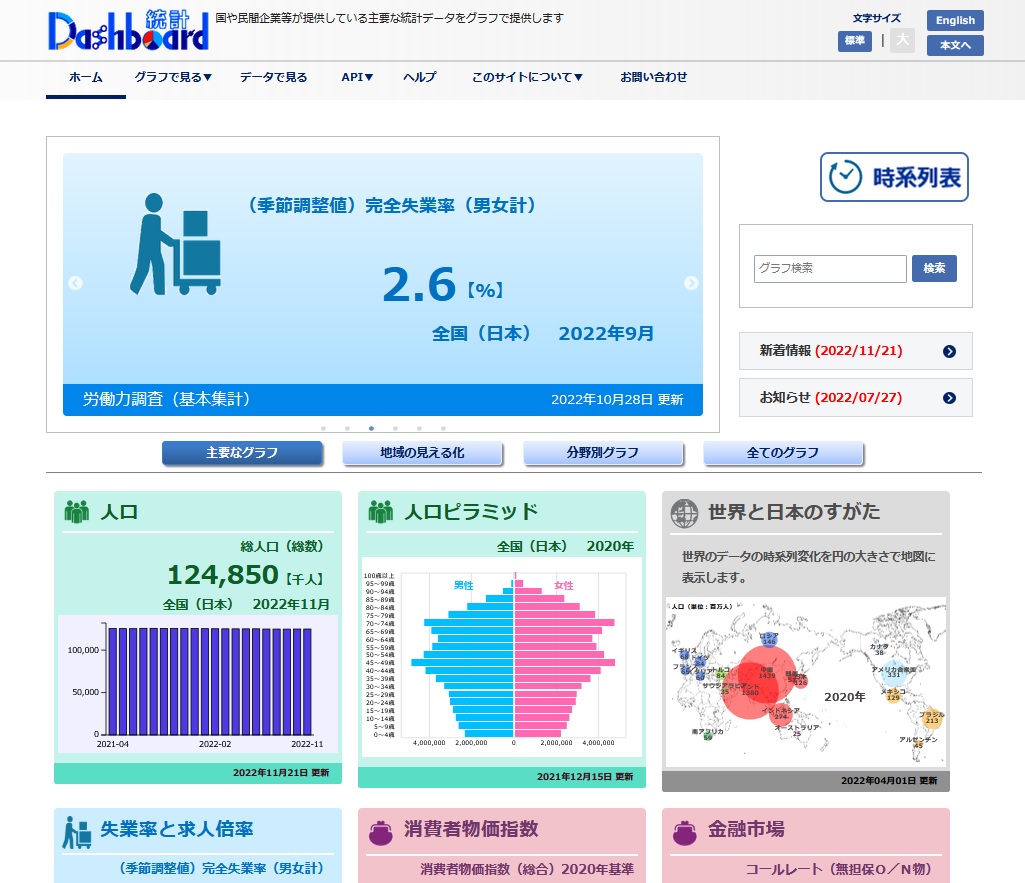The image size is (1025, 883).
Task: Select the 主要なグラフ tab
Action: click(x=242, y=453)
